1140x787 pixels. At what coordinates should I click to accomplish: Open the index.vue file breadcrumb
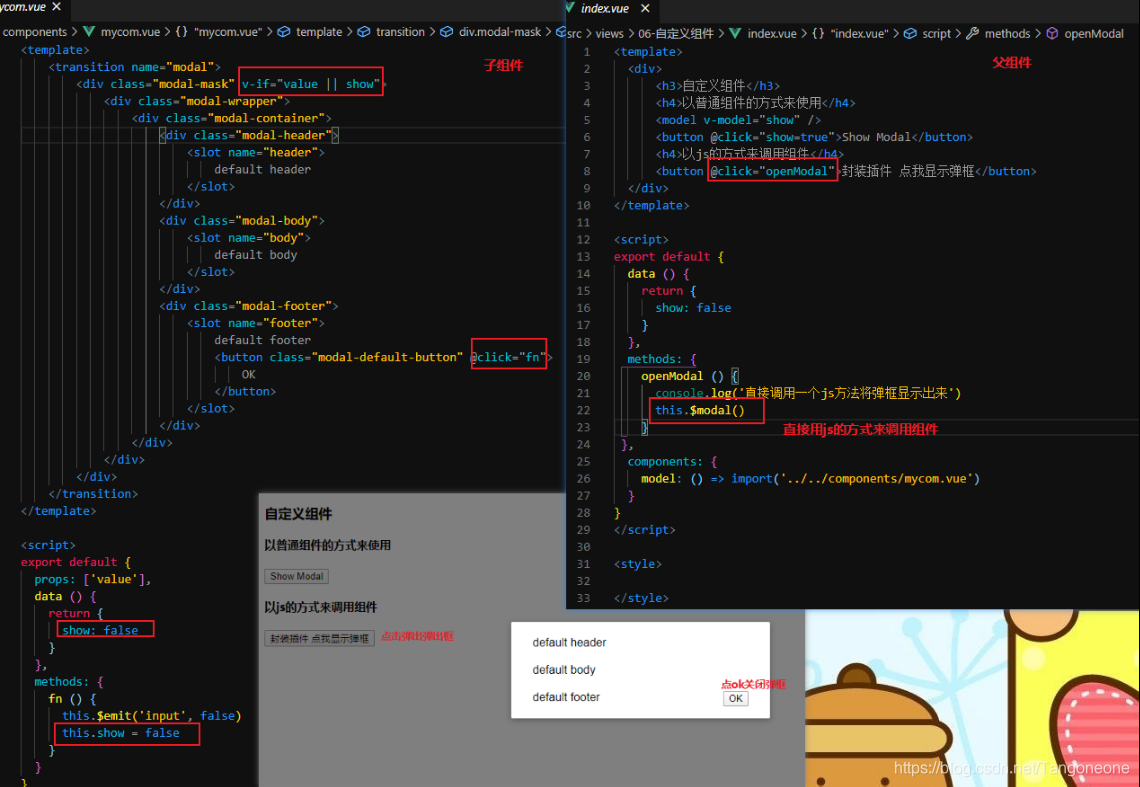(x=771, y=33)
